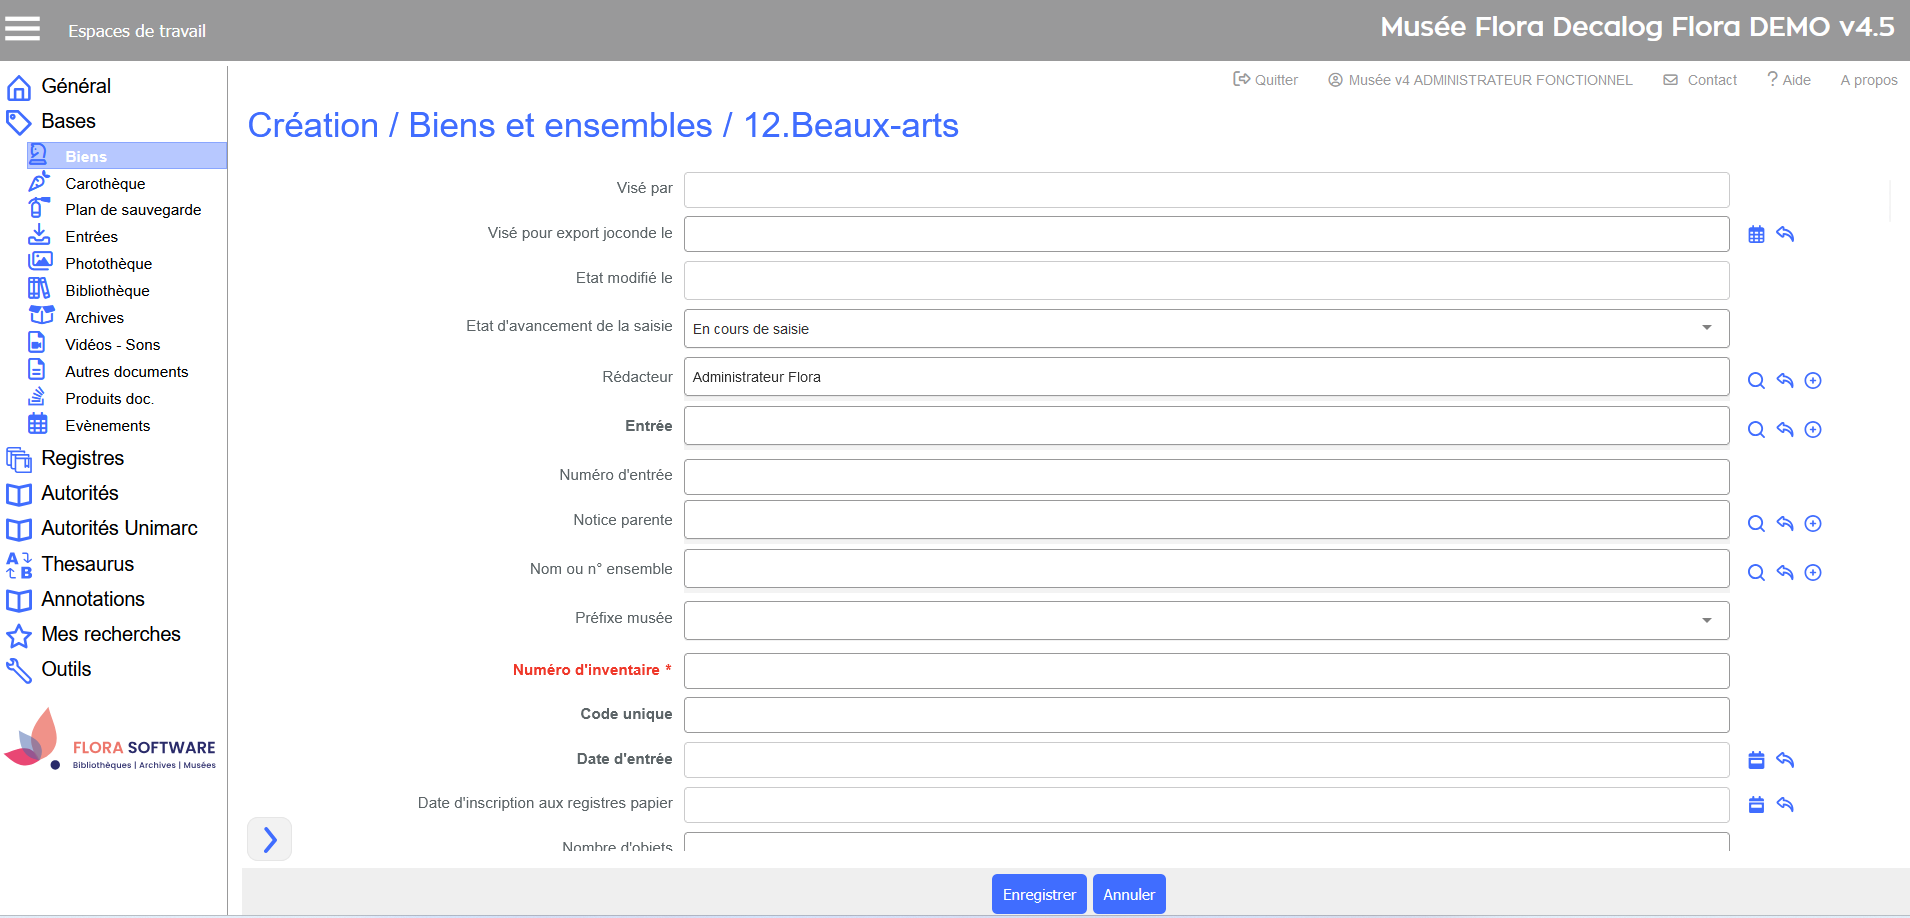Clear Notice parente with the undo arrow
The image size is (1910, 918).
point(1785,523)
